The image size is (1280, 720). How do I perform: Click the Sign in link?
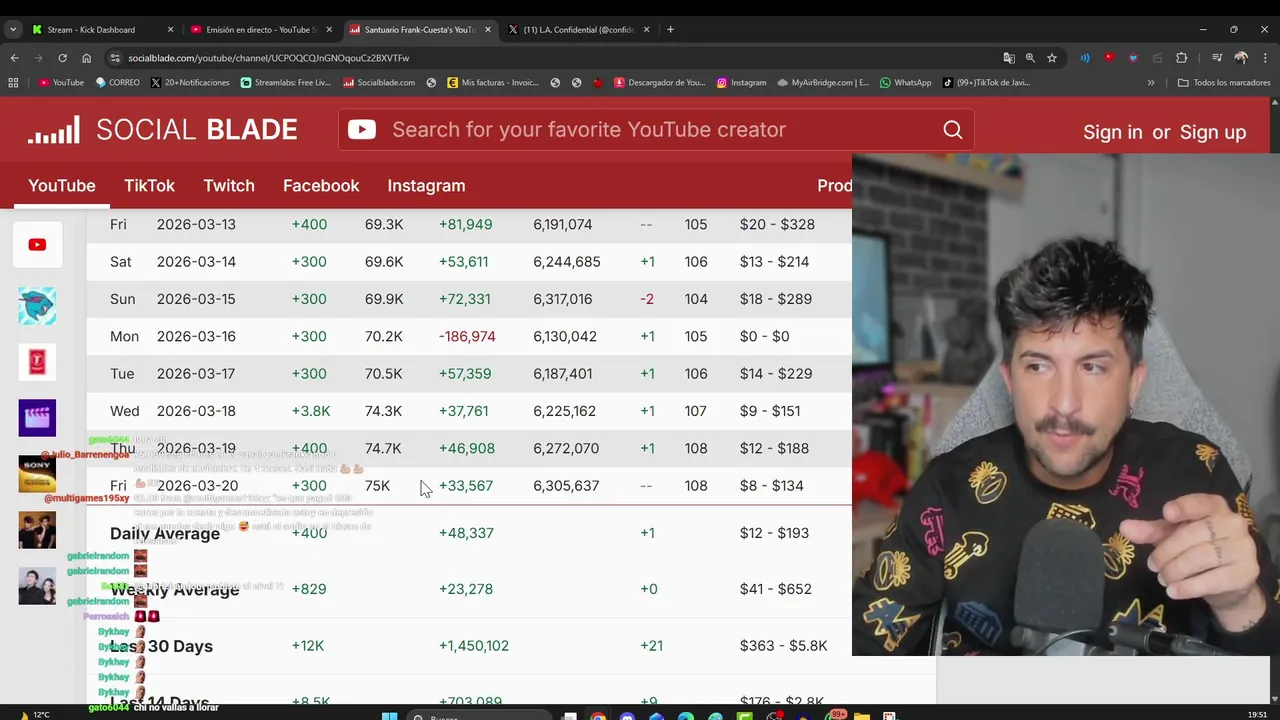click(1112, 132)
